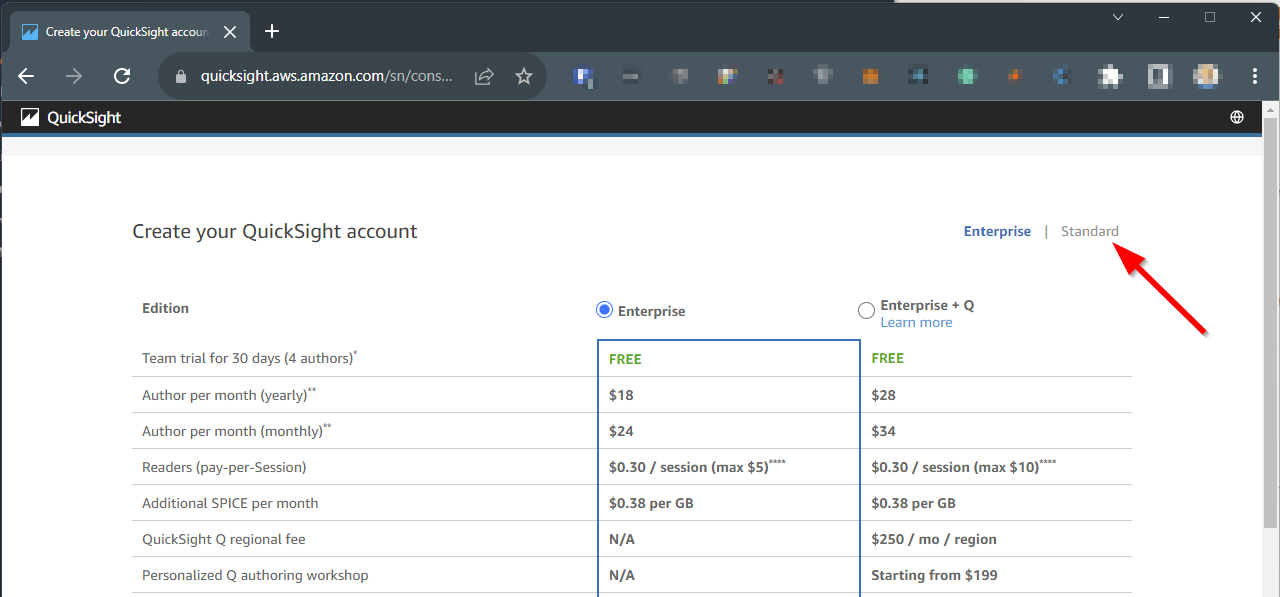Go back to the previous page
This screenshot has width=1280, height=597.
(x=27, y=76)
